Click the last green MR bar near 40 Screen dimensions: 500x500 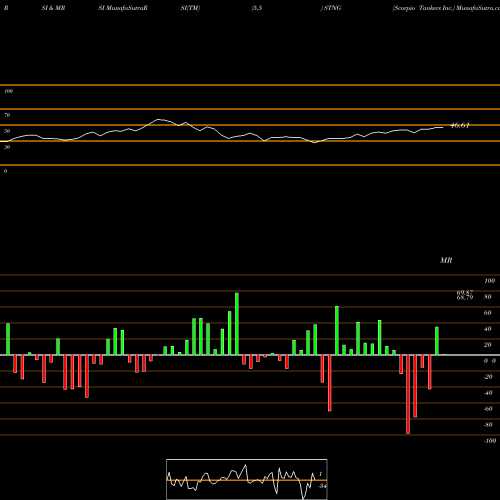pyautogui.click(x=437, y=341)
